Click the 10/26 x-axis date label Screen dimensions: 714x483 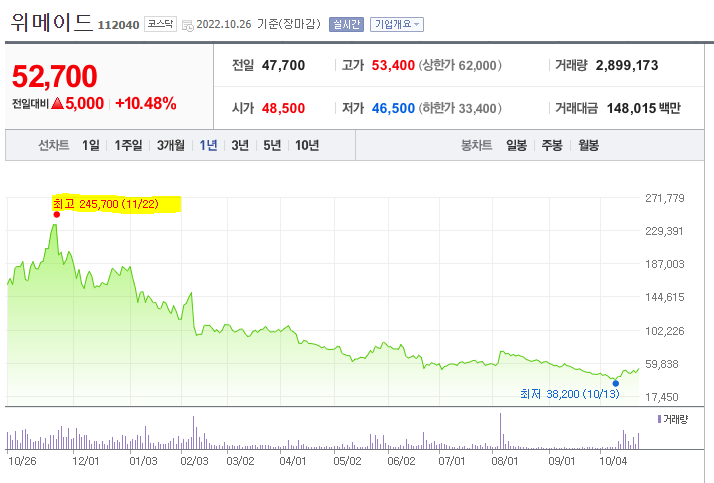(x=22, y=461)
